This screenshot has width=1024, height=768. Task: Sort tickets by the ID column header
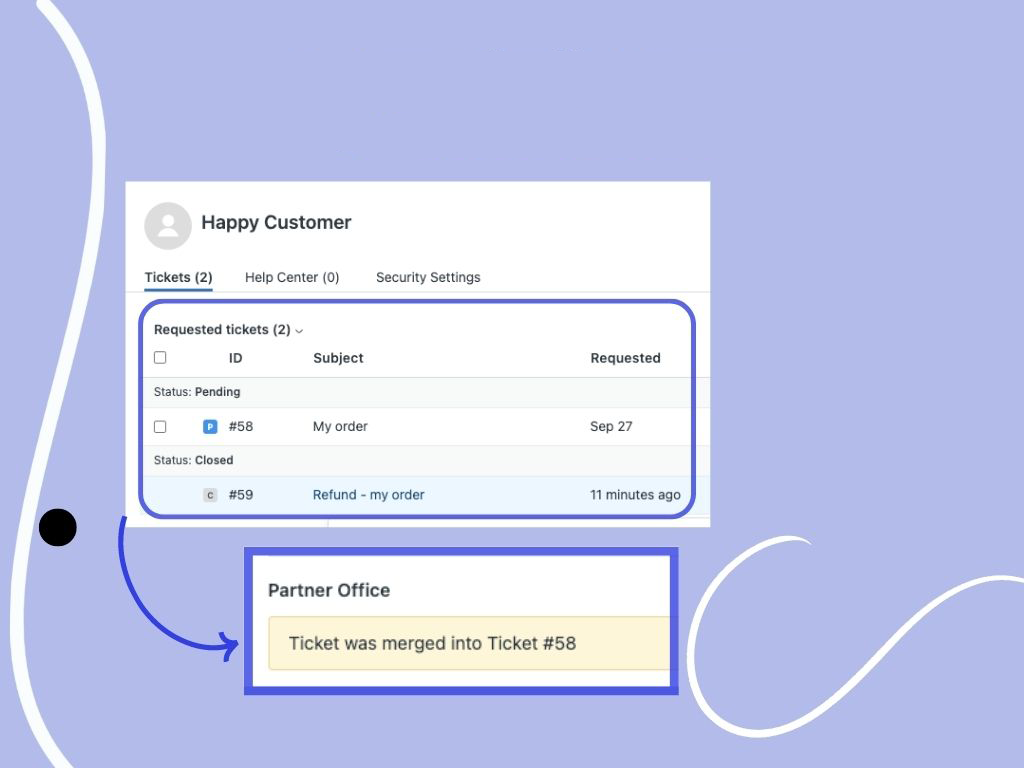click(236, 358)
